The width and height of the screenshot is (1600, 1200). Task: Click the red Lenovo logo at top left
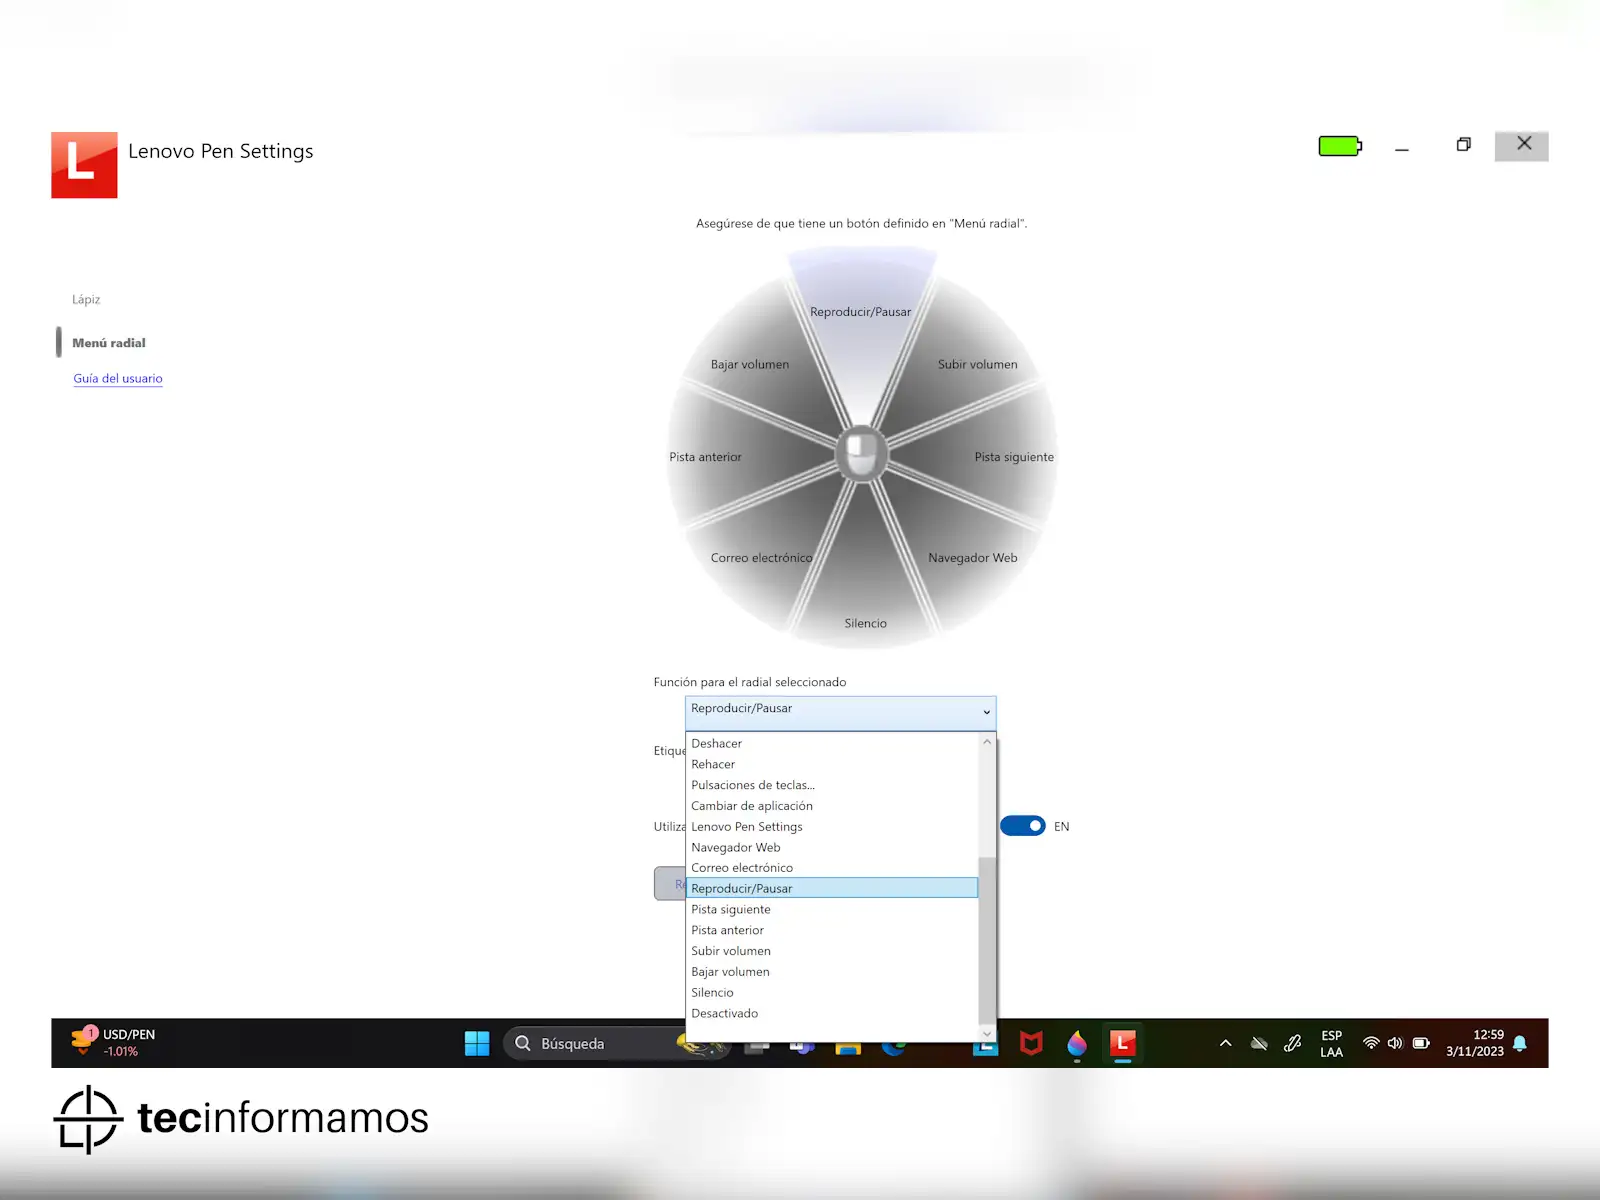coord(84,165)
